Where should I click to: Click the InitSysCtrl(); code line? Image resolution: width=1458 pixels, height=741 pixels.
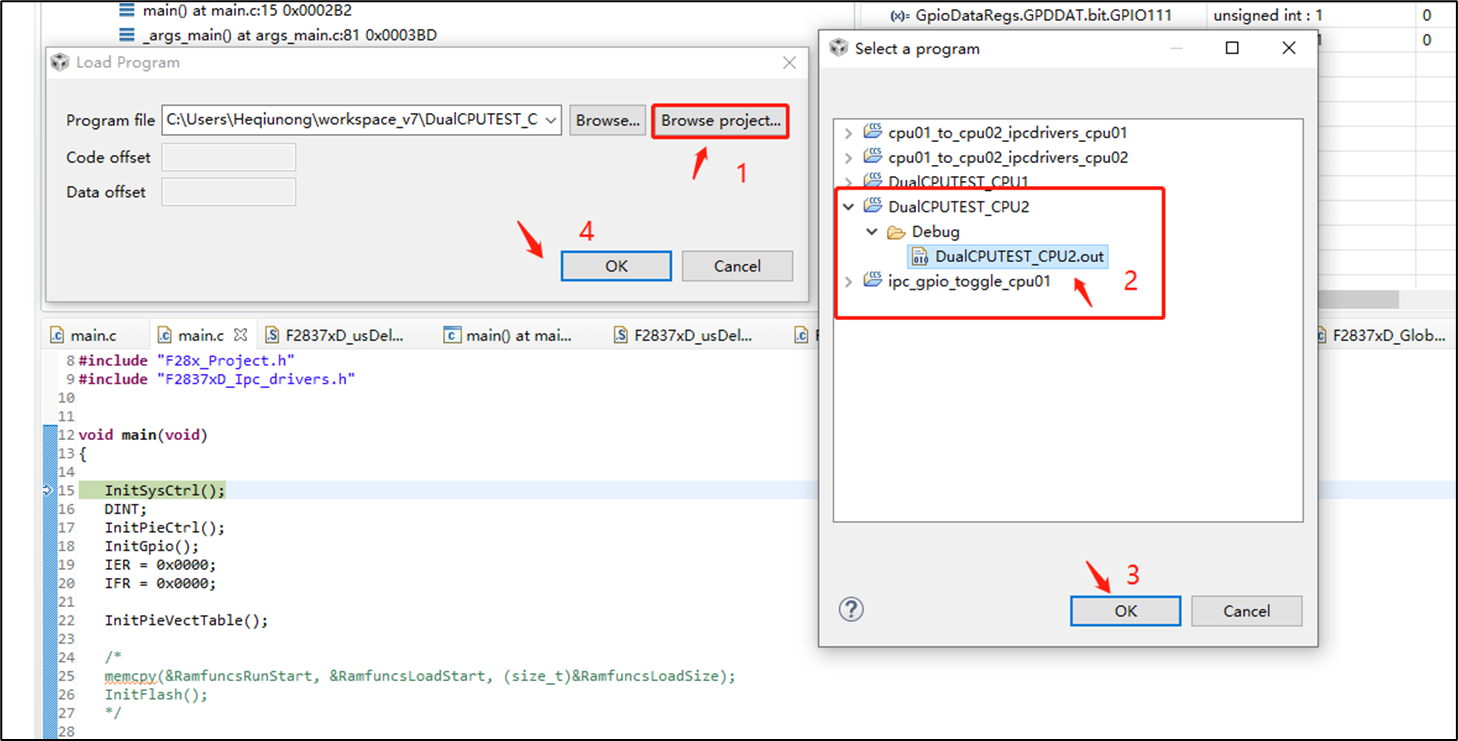click(165, 490)
